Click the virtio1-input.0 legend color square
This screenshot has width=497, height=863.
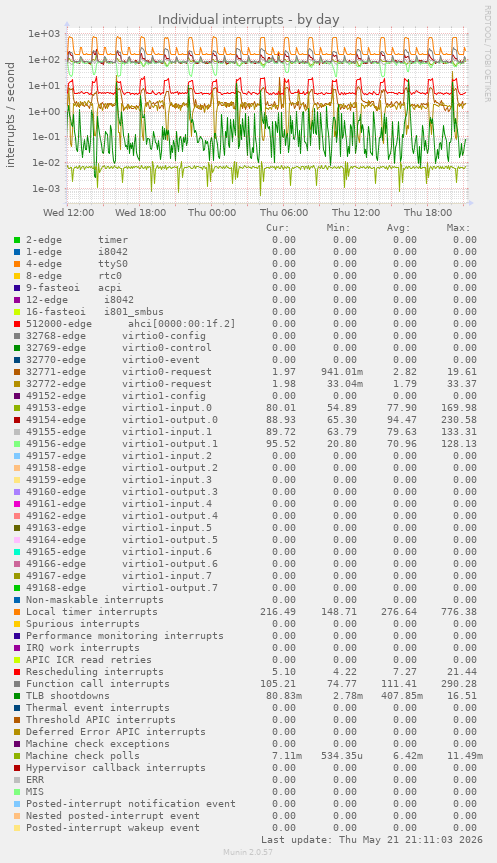tap(17, 408)
